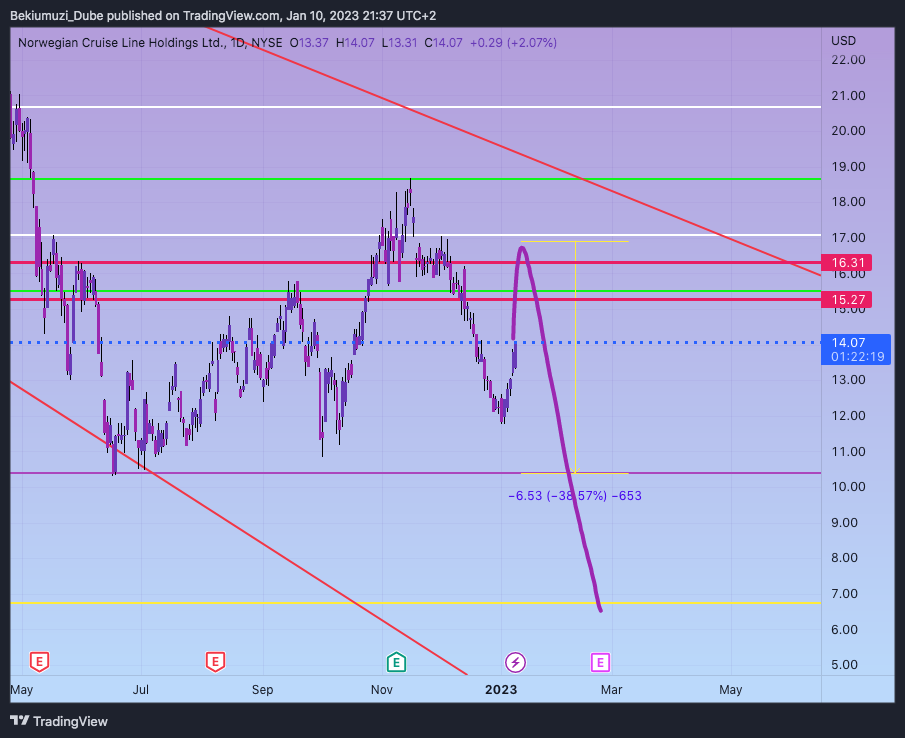This screenshot has height=738, width=905.
Task: Click the Nov label on time axis
Action: click(382, 690)
